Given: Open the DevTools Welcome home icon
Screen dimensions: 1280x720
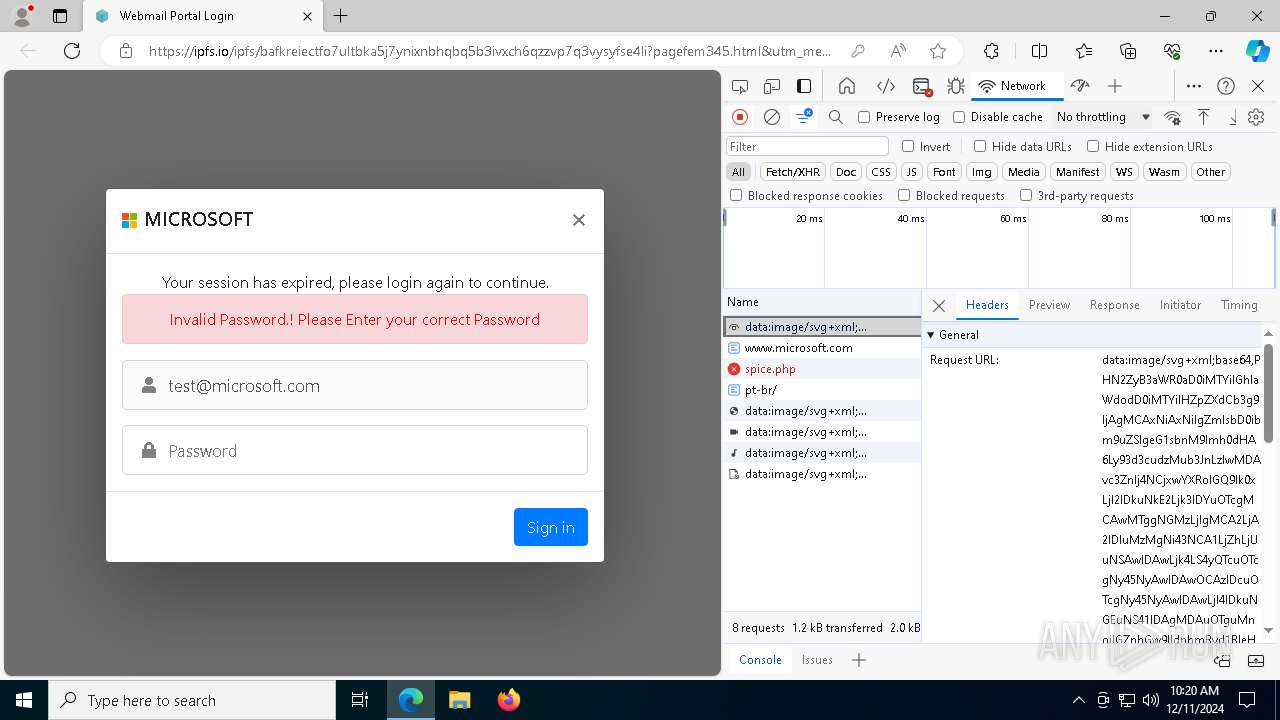Looking at the screenshot, I should coord(847,86).
